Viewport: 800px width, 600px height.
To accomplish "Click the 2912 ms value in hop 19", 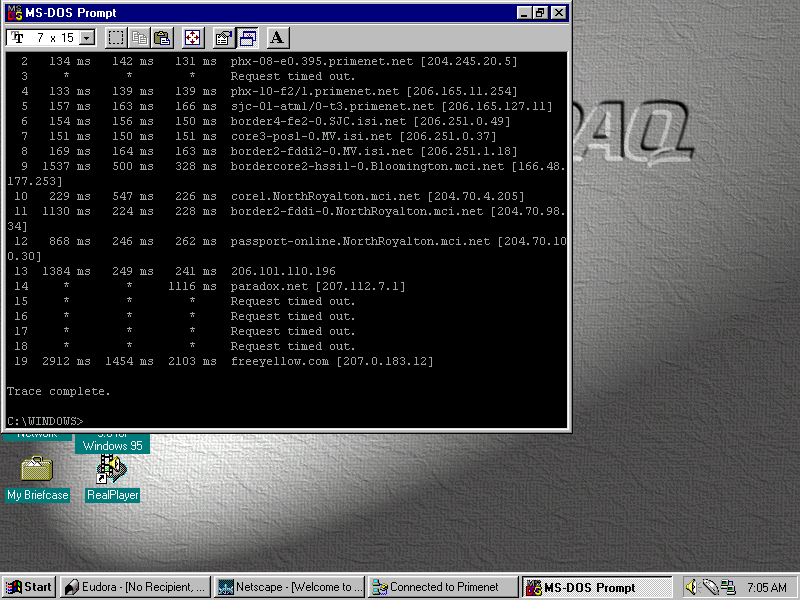I will point(66,361).
